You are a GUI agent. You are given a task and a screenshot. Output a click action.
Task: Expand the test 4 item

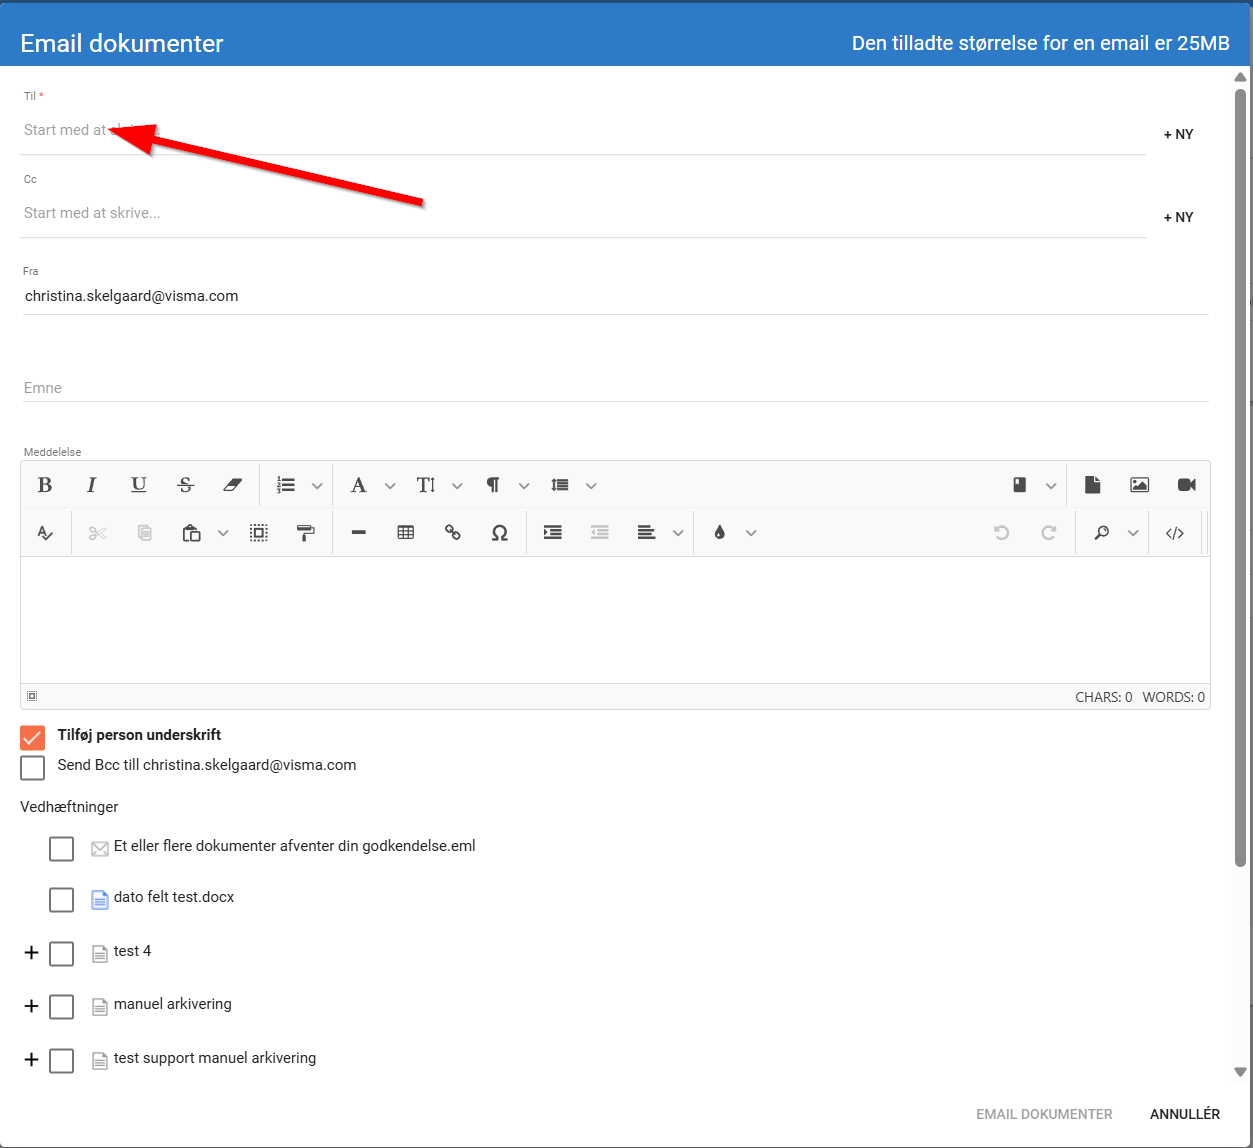pyautogui.click(x=31, y=953)
